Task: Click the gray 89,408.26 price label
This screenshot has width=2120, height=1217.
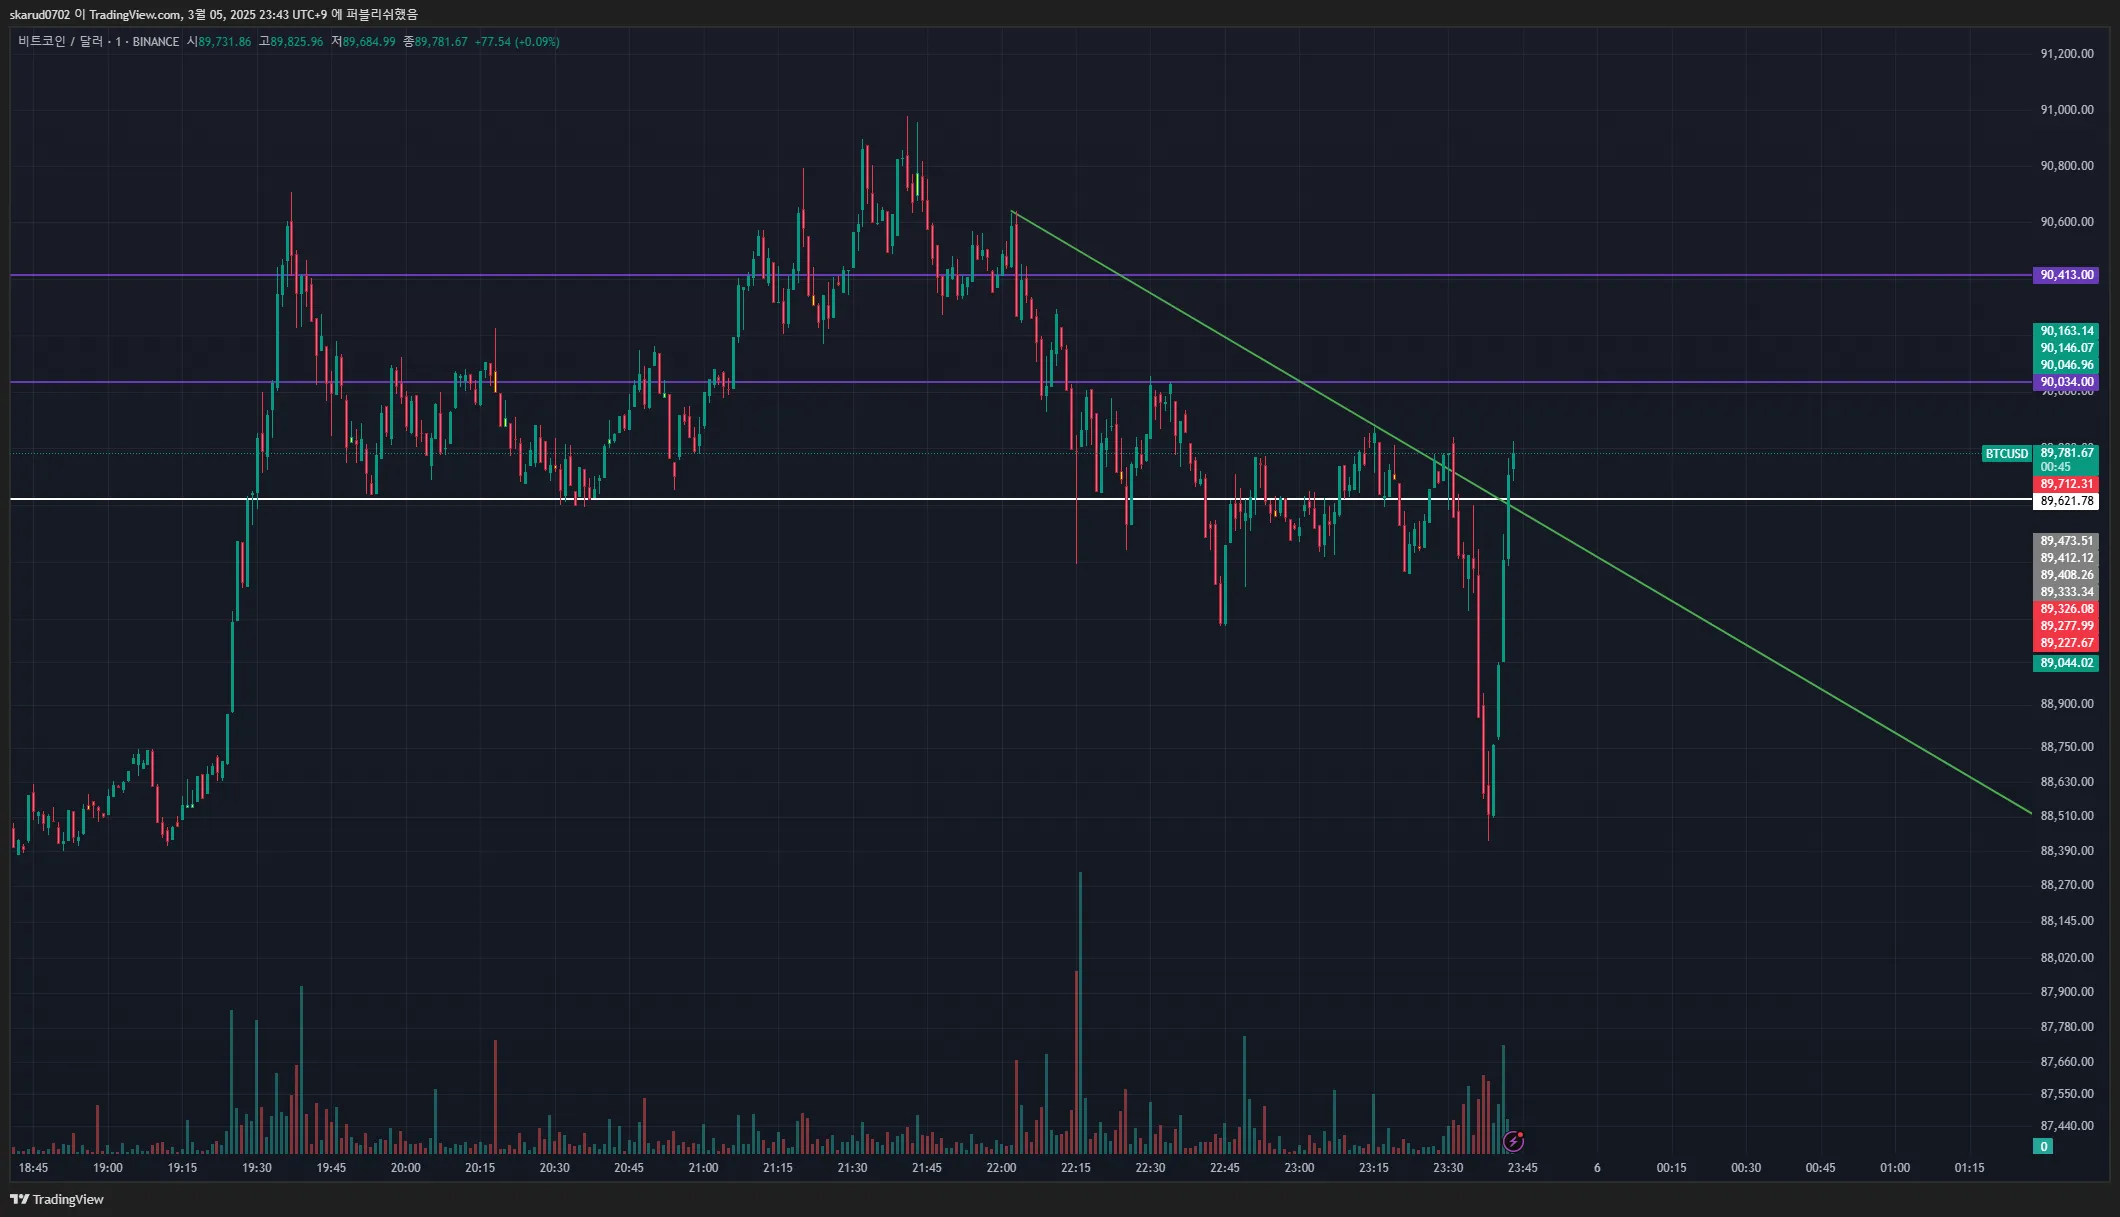Action: click(x=2066, y=575)
